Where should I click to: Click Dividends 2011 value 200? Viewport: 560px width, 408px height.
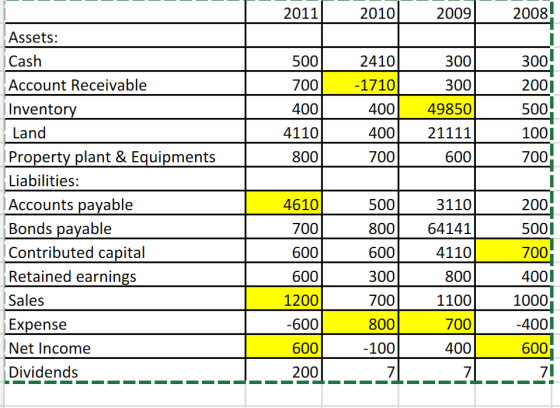pyautogui.click(x=284, y=370)
